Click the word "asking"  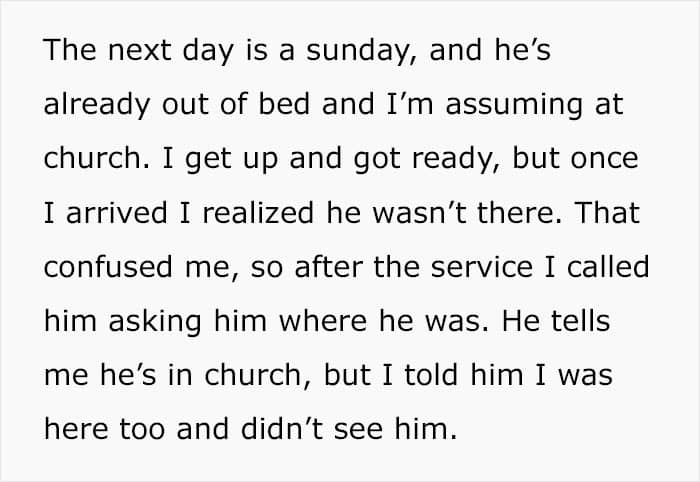click(x=155, y=323)
